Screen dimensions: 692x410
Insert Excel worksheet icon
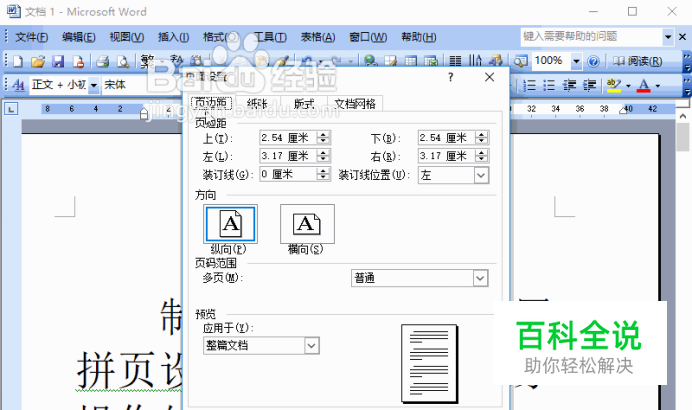click(x=431, y=61)
